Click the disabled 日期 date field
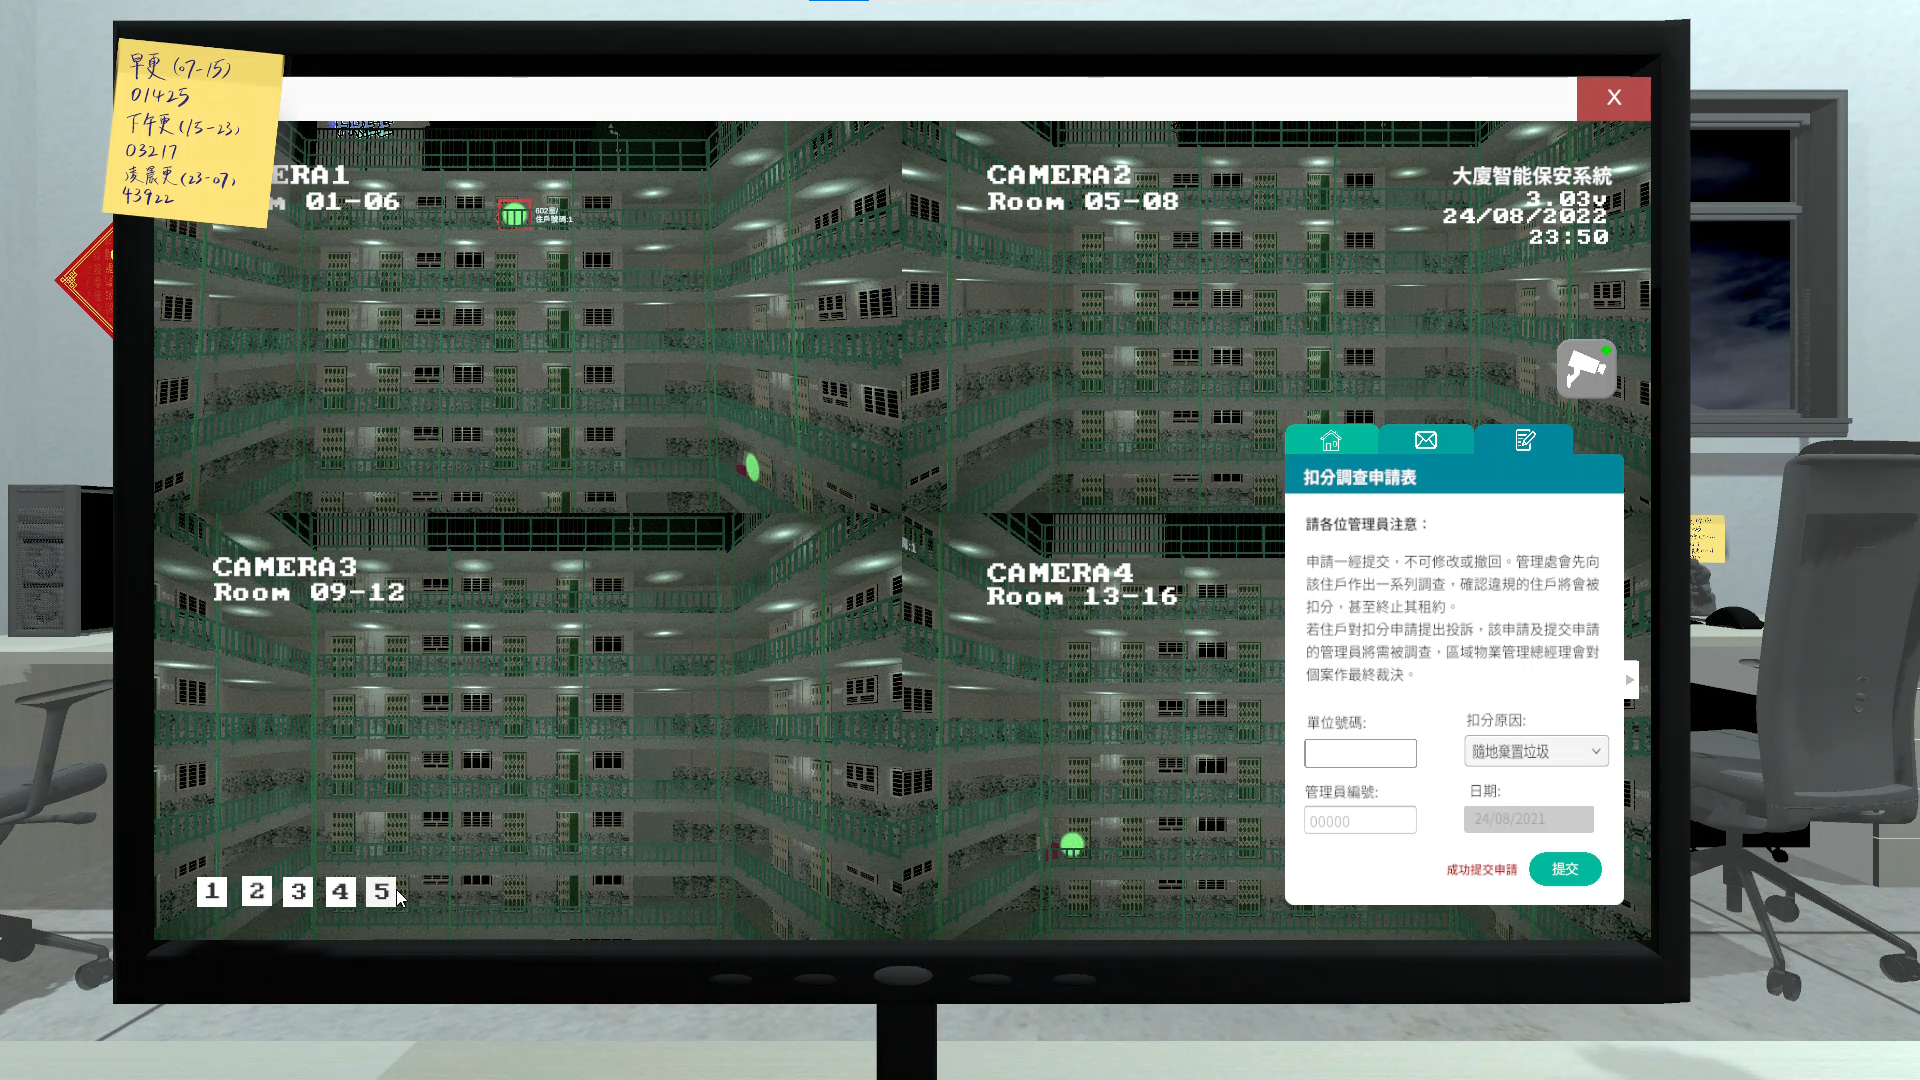Image resolution: width=1920 pixels, height=1080 pixels. pyautogui.click(x=1528, y=819)
